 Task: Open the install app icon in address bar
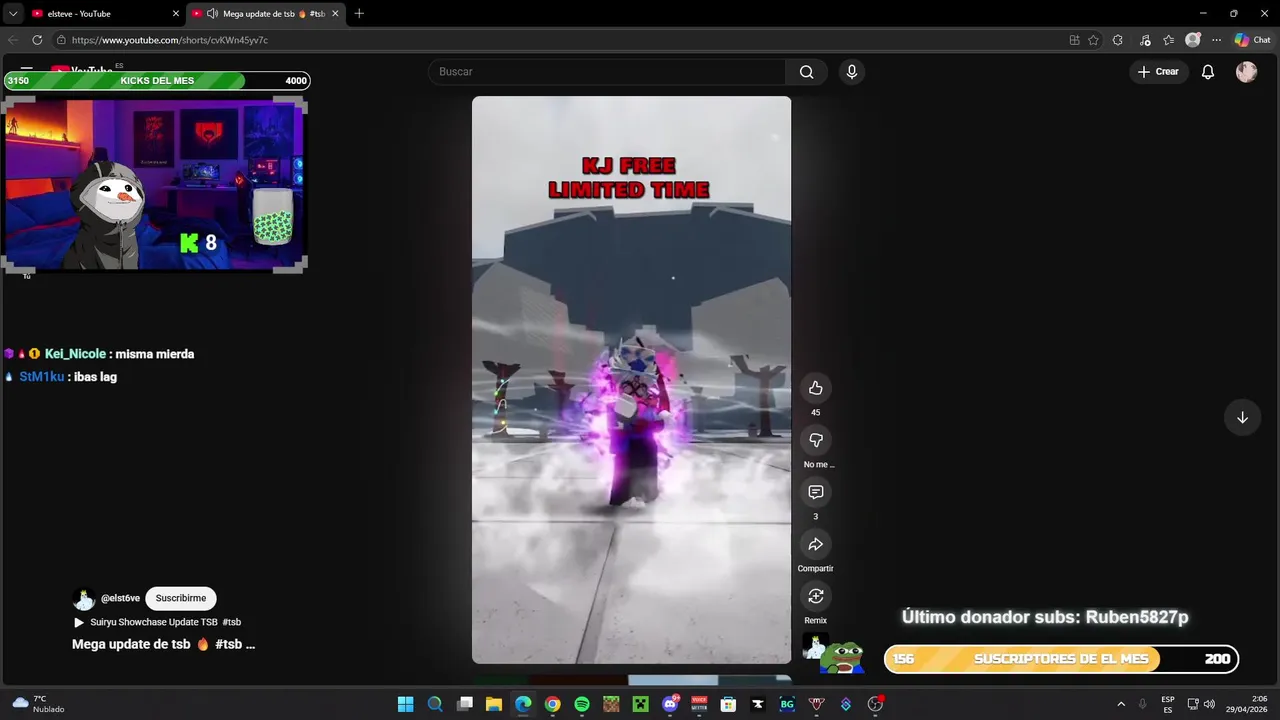[x=1074, y=40]
